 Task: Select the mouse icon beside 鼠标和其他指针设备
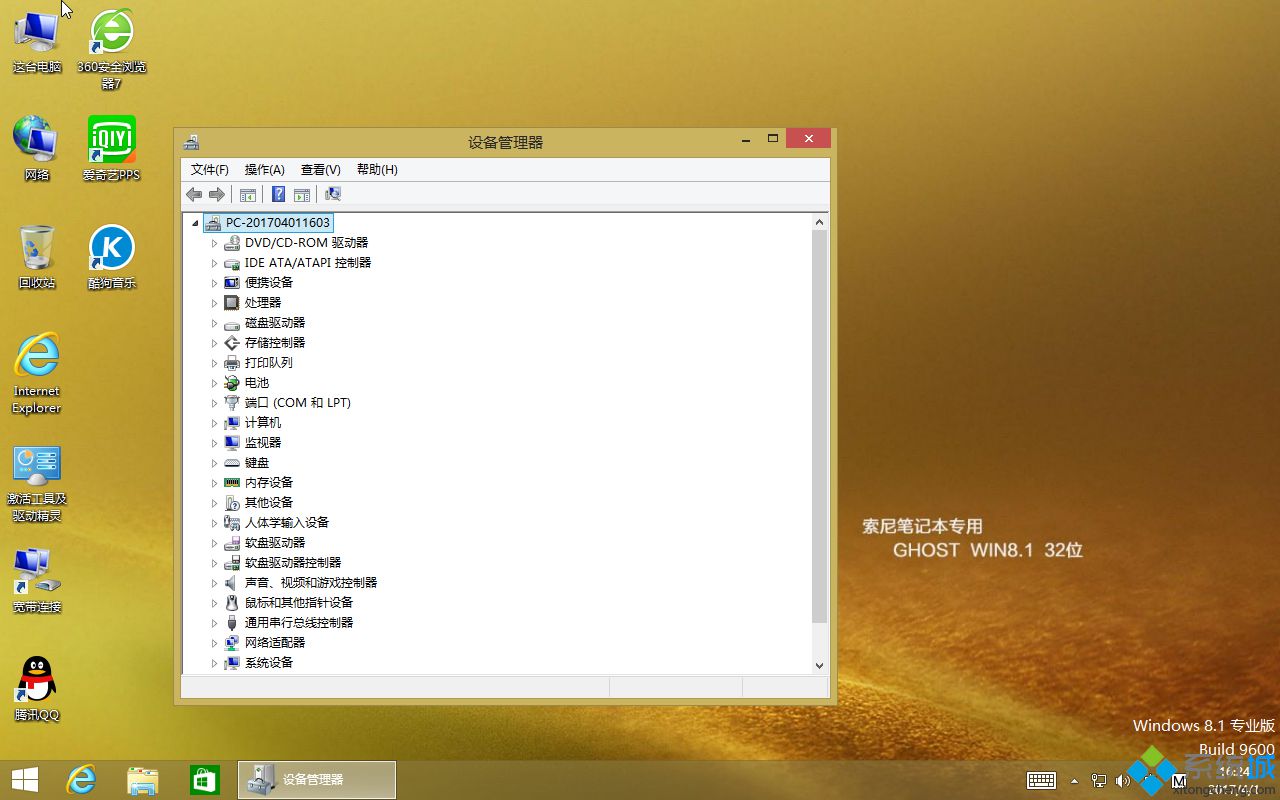pyautogui.click(x=232, y=602)
